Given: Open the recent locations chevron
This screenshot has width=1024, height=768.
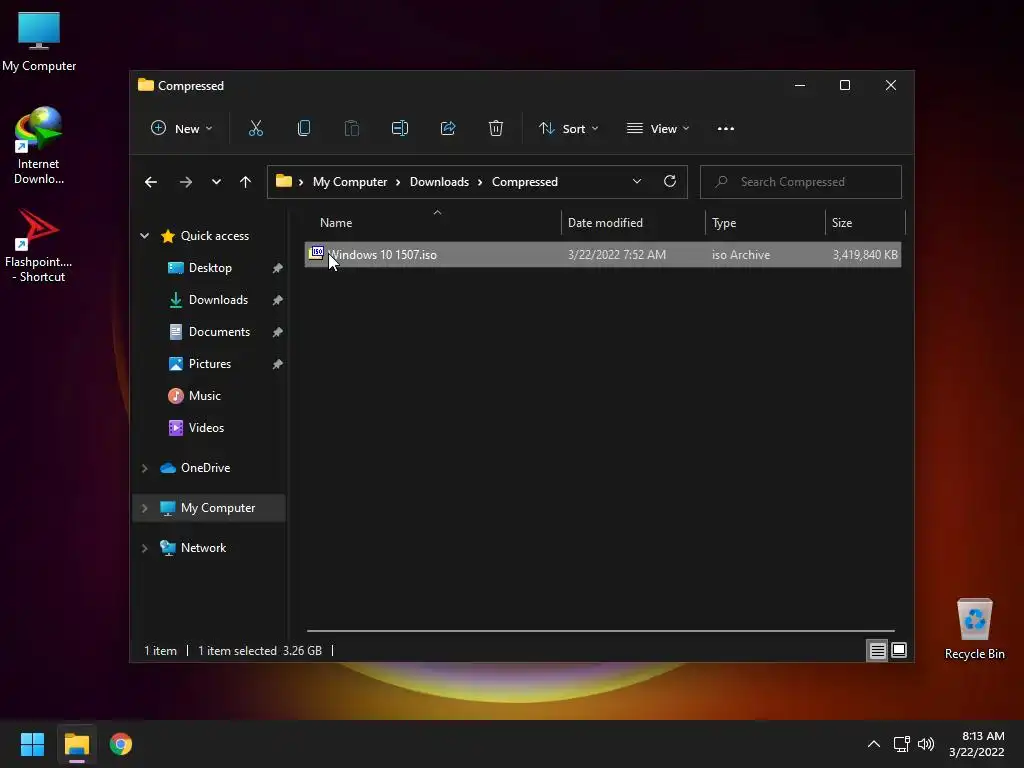Looking at the screenshot, I should (216, 182).
